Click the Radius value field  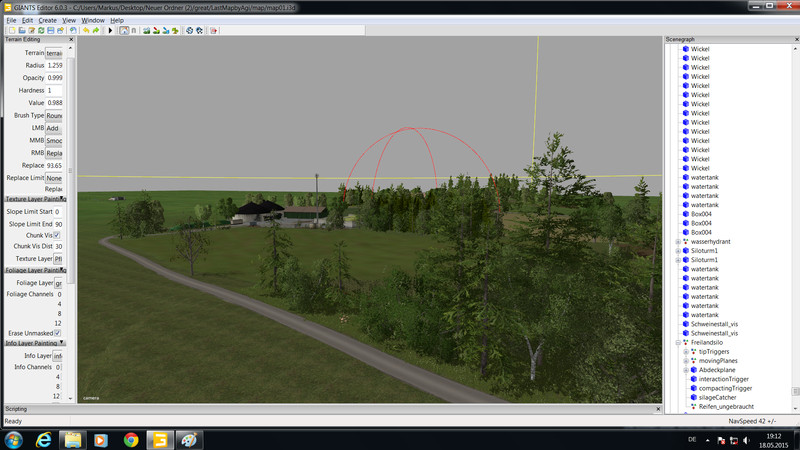coord(55,65)
